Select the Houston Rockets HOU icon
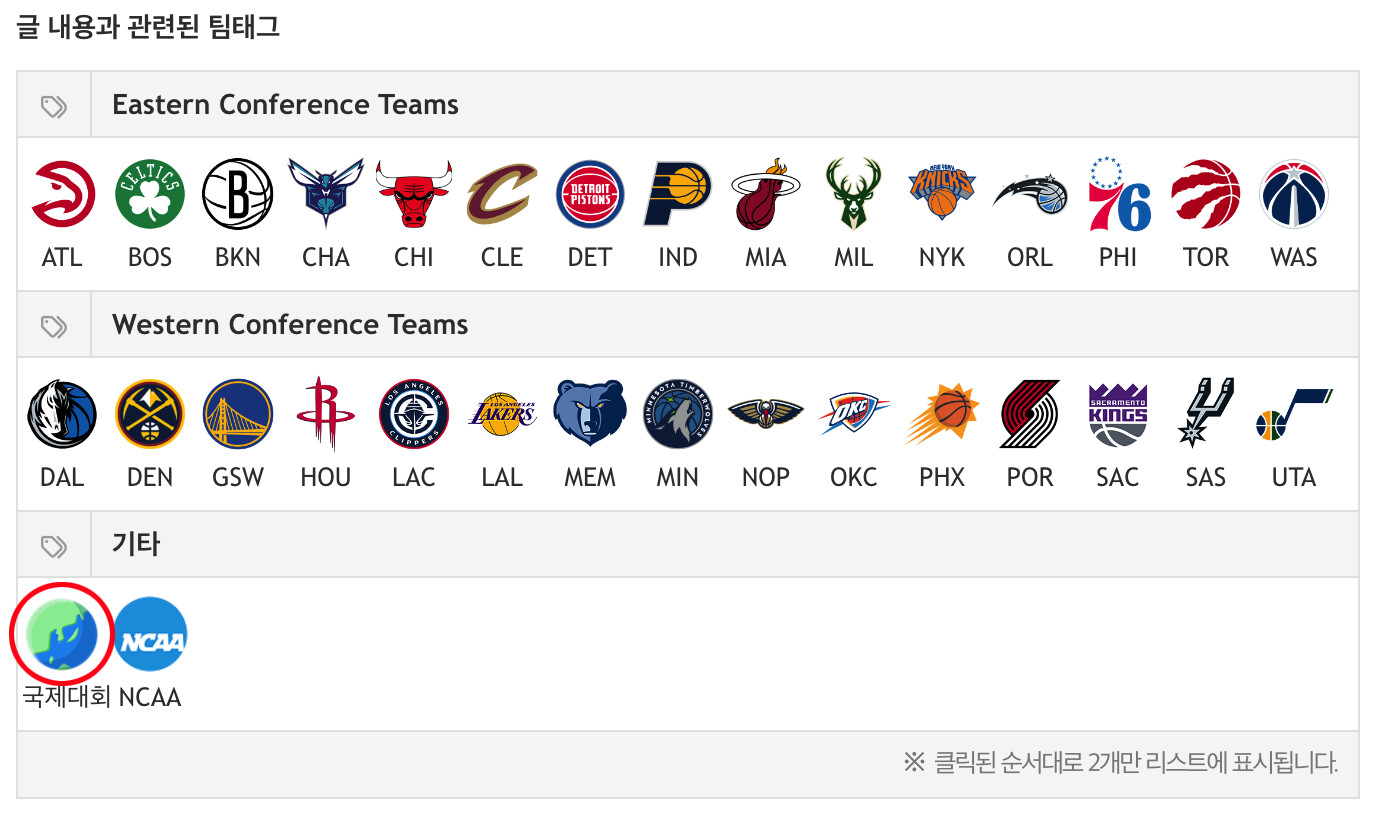The image size is (1378, 820). click(326, 414)
